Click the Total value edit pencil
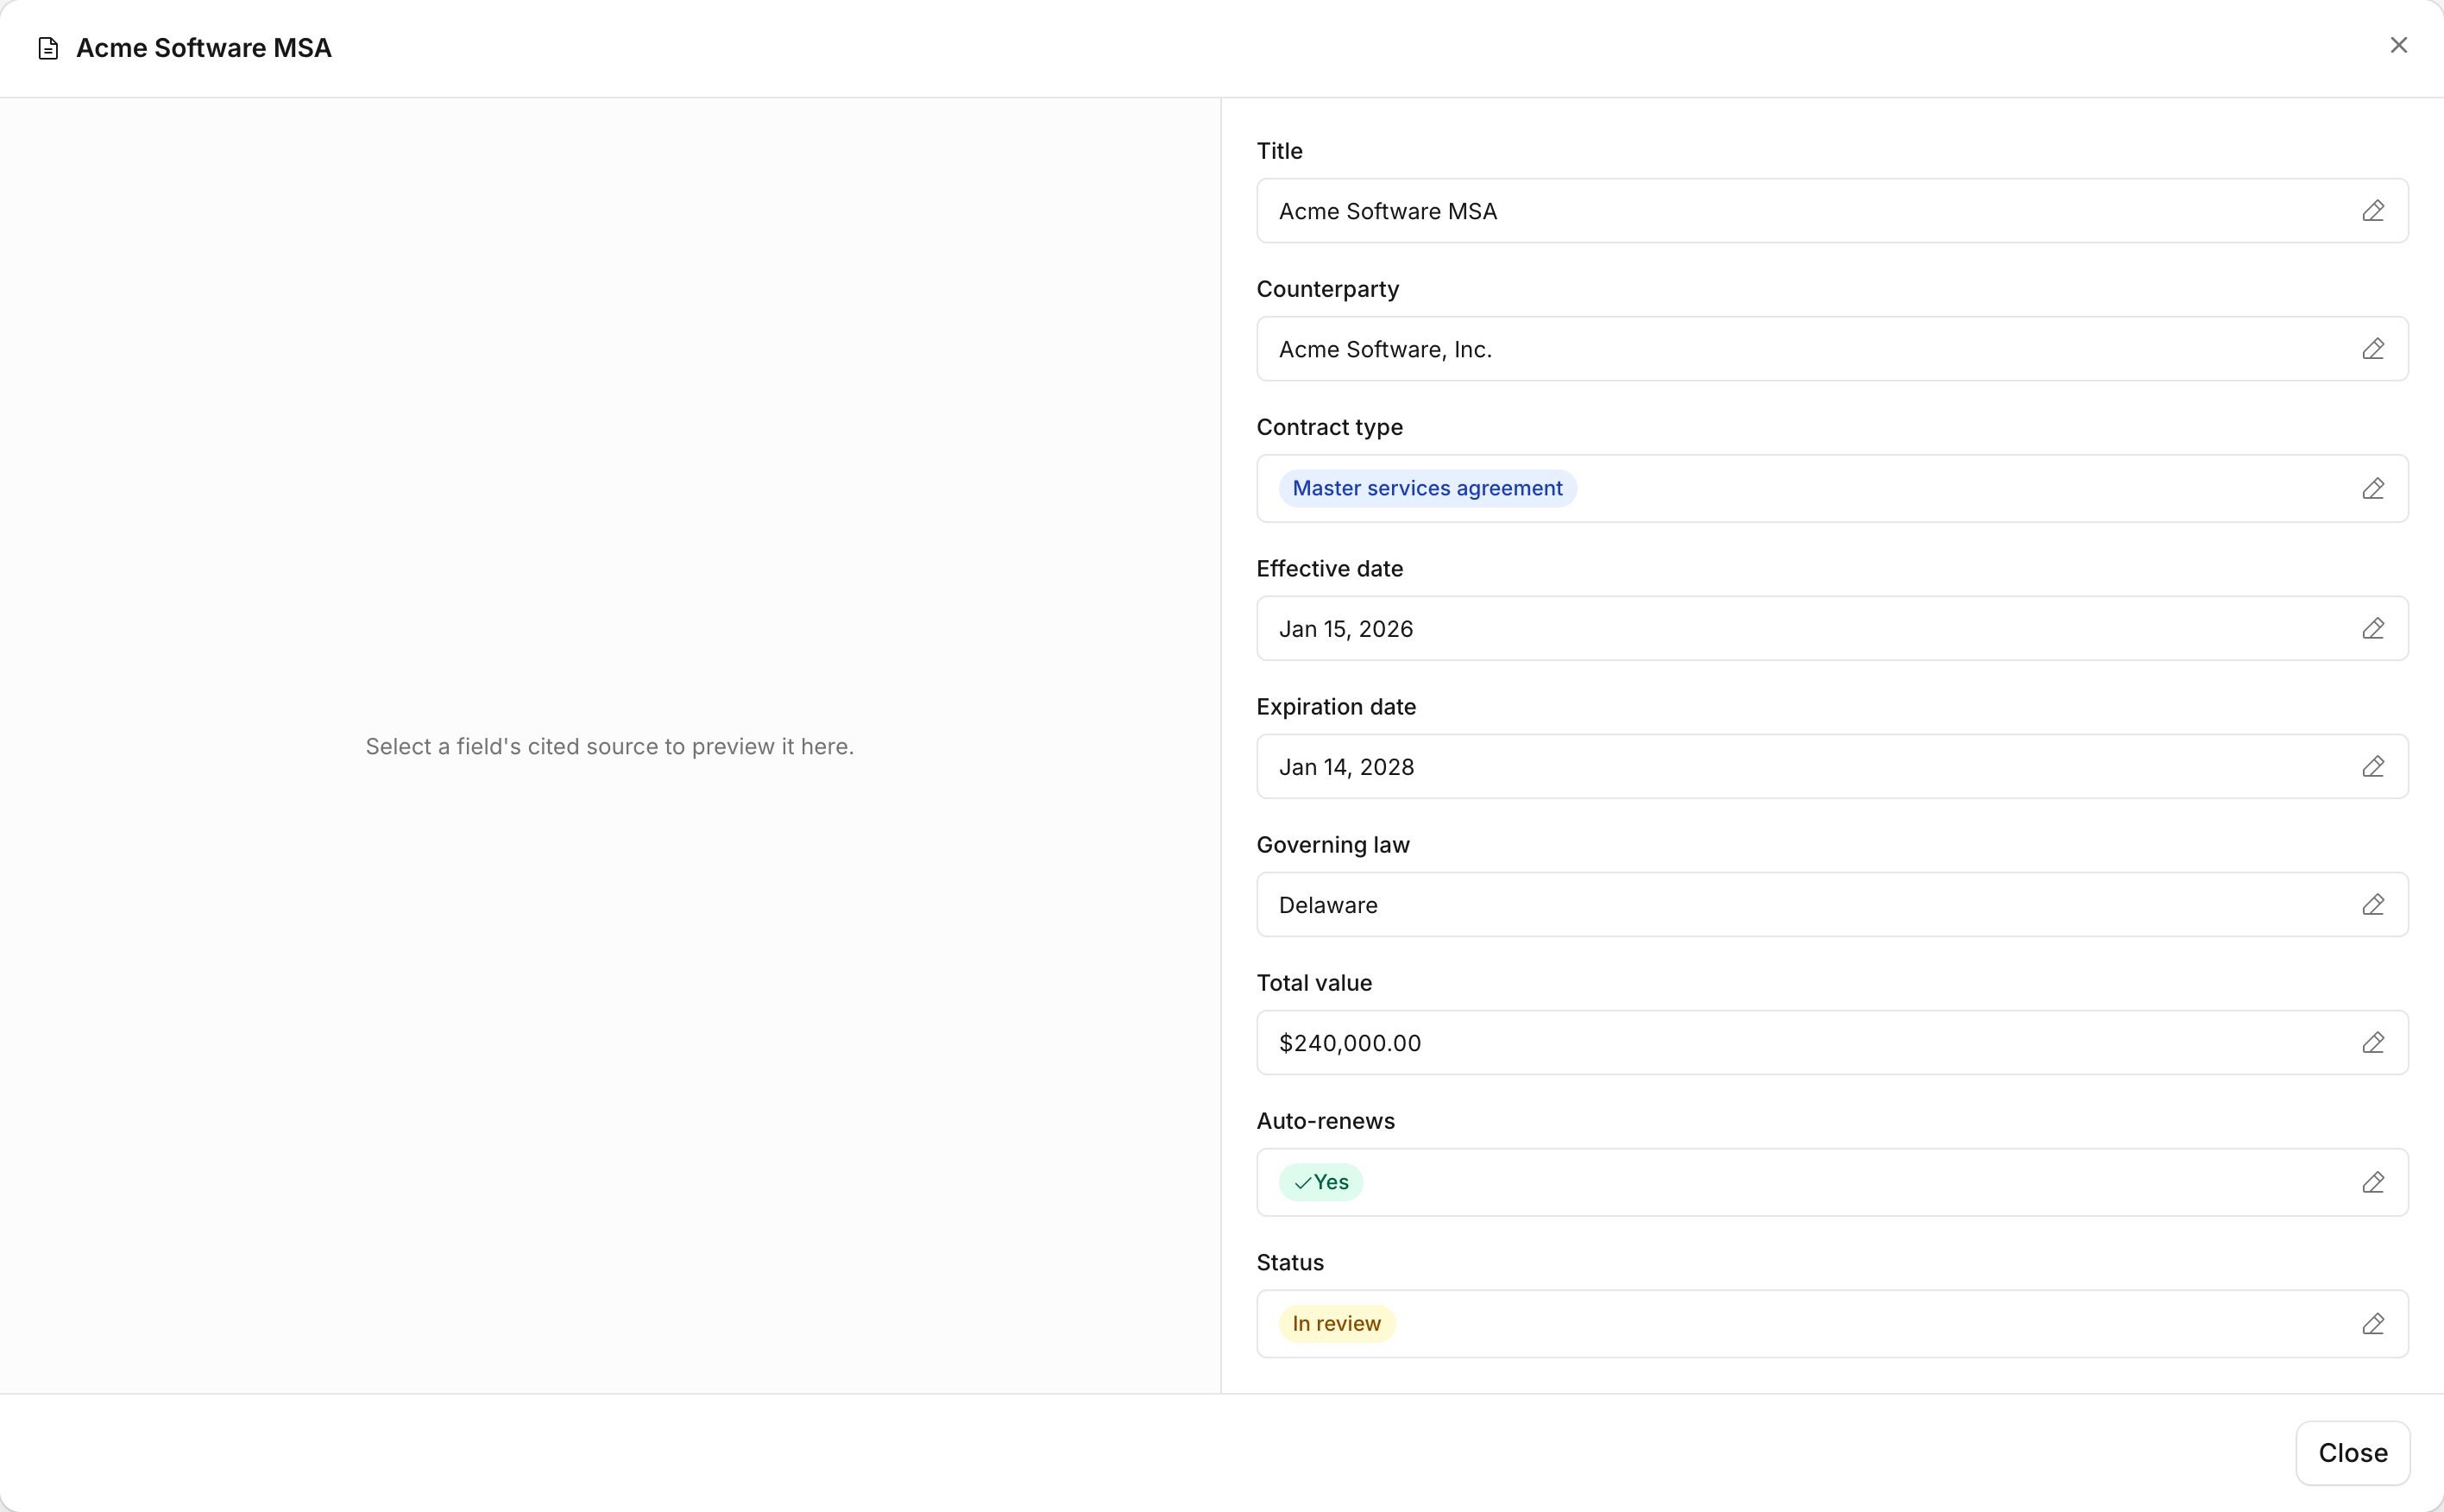 tap(2373, 1043)
